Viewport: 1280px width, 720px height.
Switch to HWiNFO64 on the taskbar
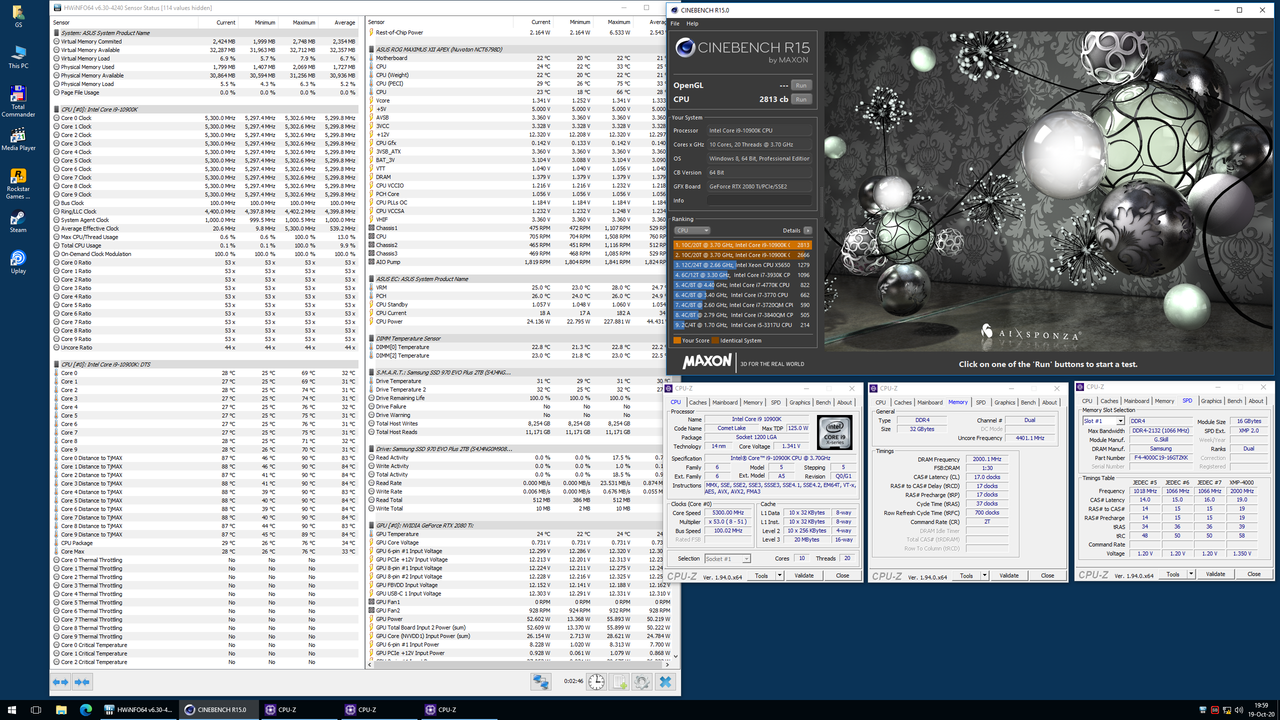pyautogui.click(x=138, y=709)
